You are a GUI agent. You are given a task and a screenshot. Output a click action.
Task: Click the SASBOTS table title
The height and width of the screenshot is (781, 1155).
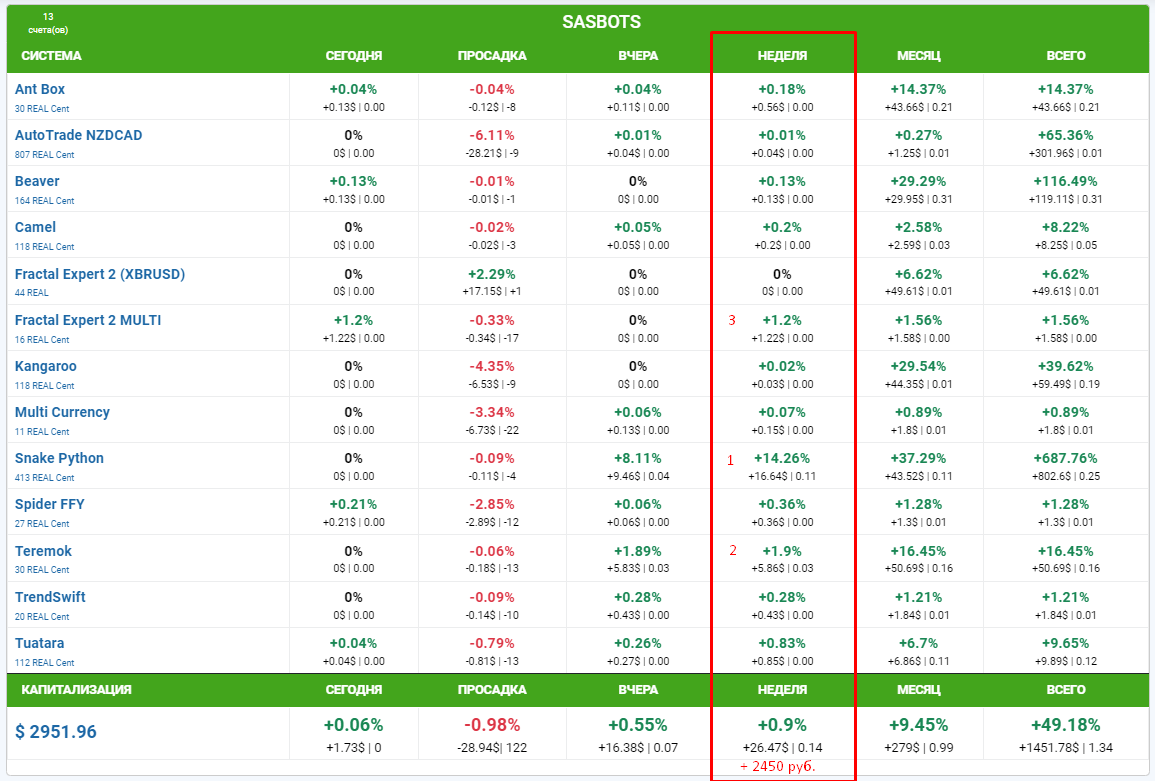[601, 21]
